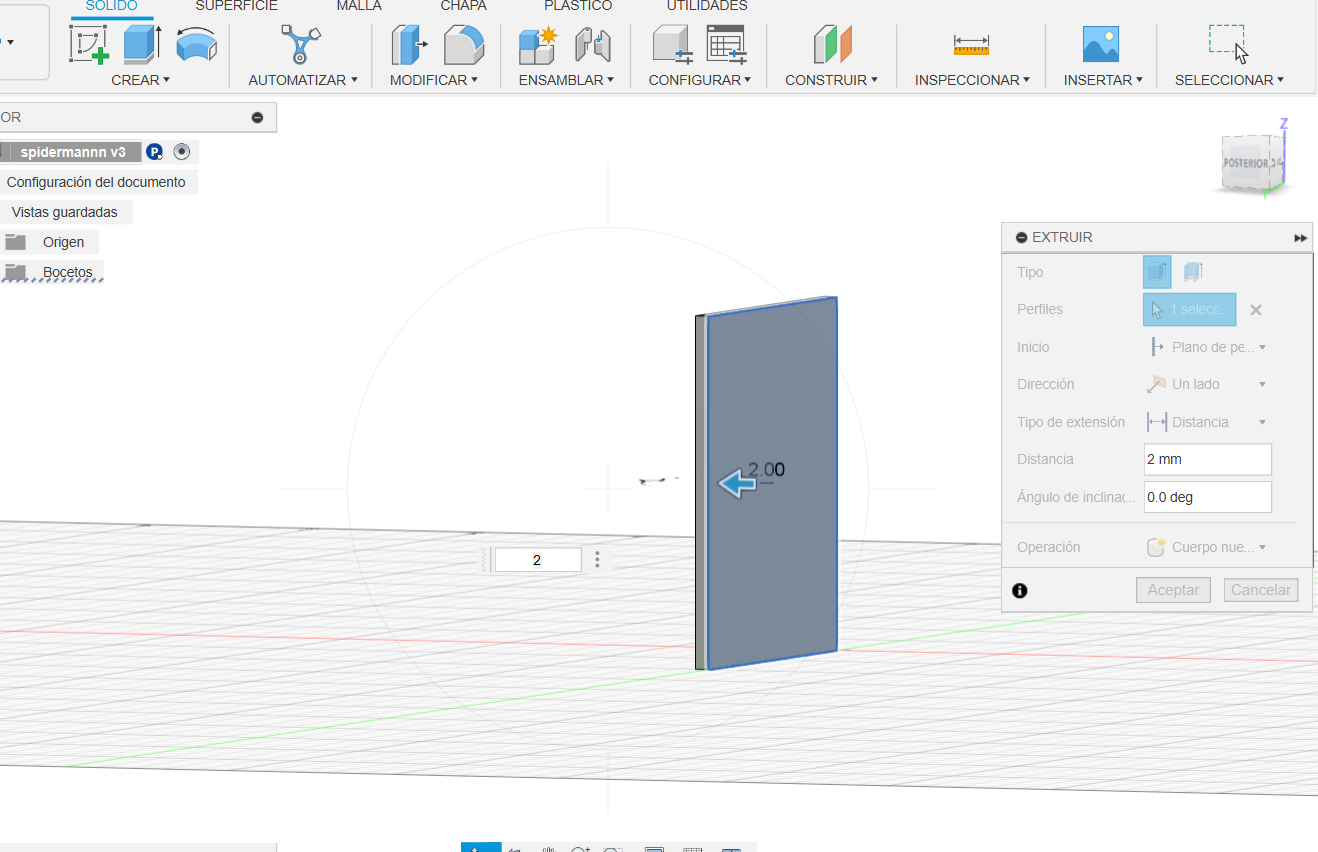This screenshot has height=852, width=1318.
Task: Select the Revolve tool icon
Action: coord(196,45)
